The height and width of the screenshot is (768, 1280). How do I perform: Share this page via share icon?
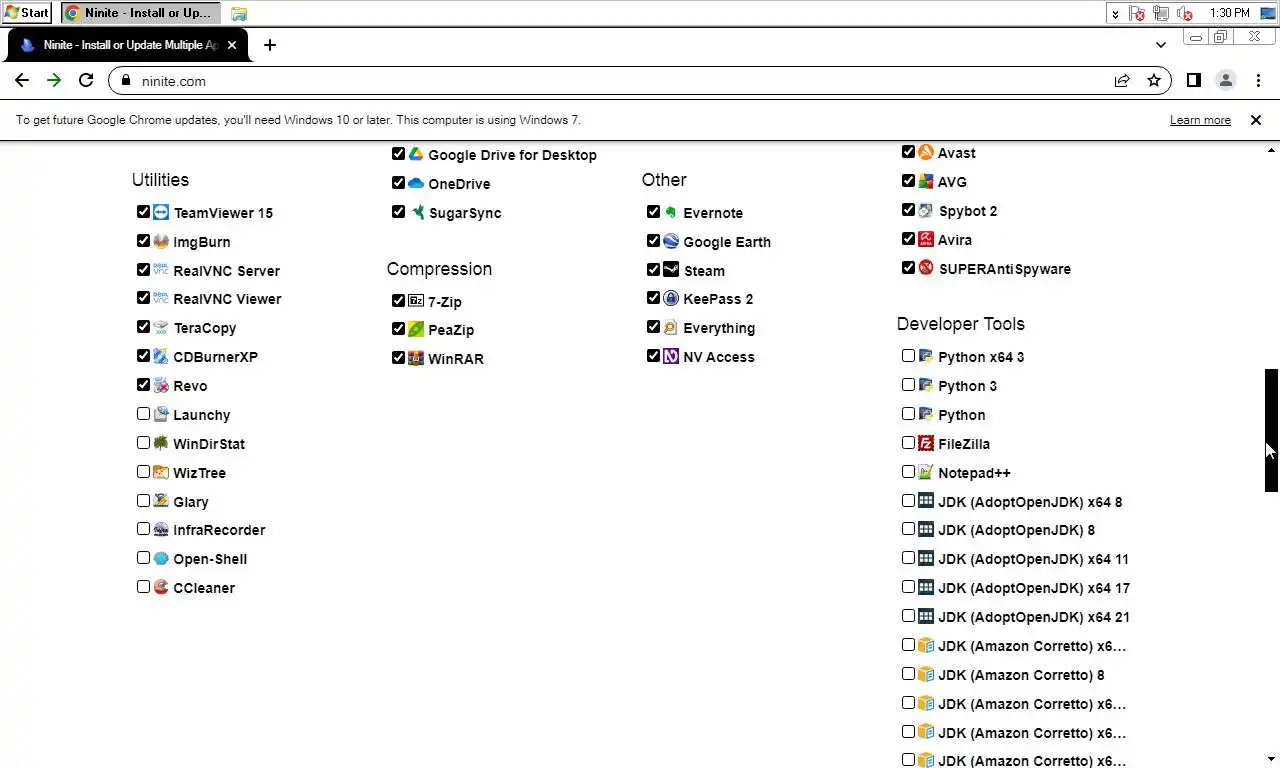pyautogui.click(x=1122, y=81)
